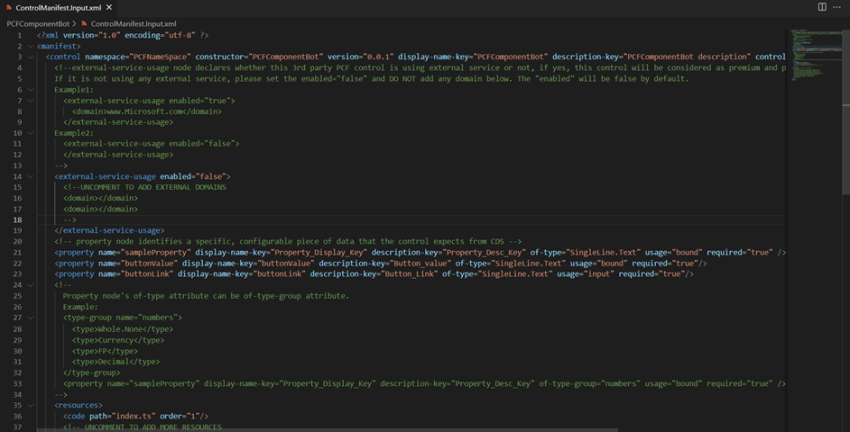The height and width of the screenshot is (432, 850).
Task: Click the comment end marker on line 34
Action: 61,394
